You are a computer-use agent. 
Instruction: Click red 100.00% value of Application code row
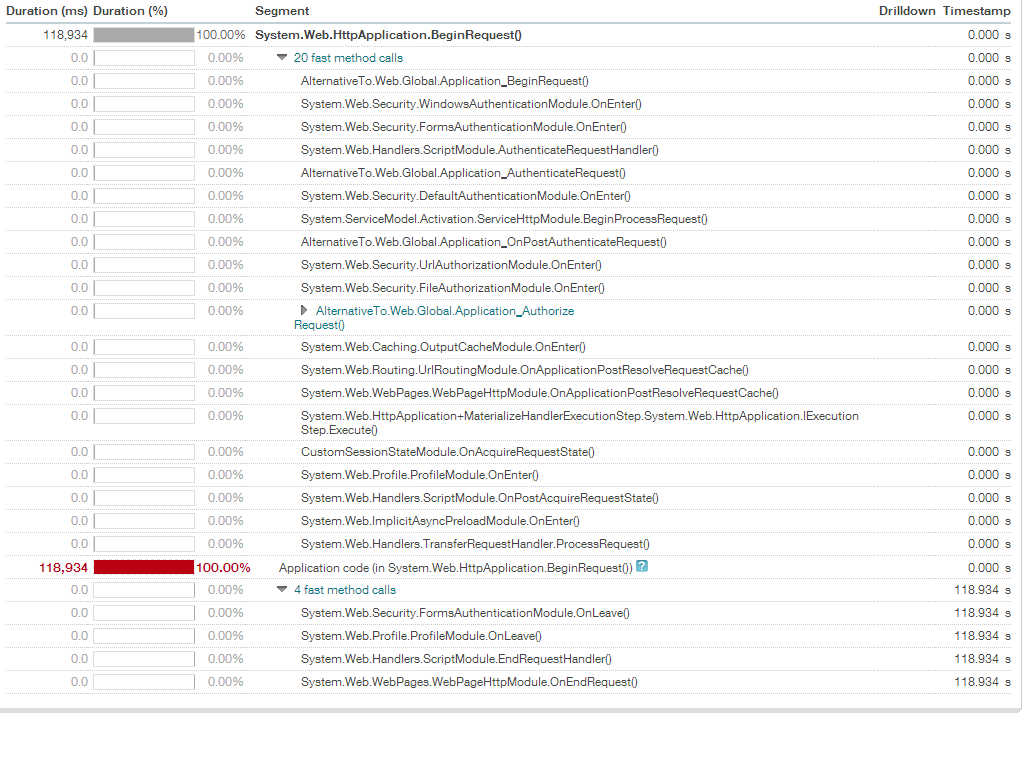(x=223, y=568)
